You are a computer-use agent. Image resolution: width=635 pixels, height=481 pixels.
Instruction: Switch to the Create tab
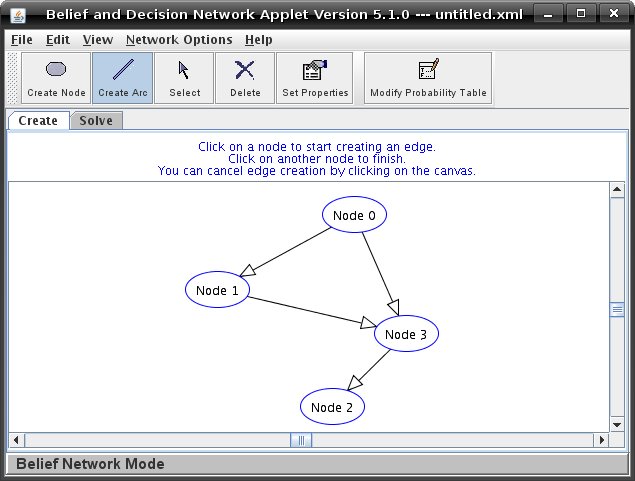point(38,121)
